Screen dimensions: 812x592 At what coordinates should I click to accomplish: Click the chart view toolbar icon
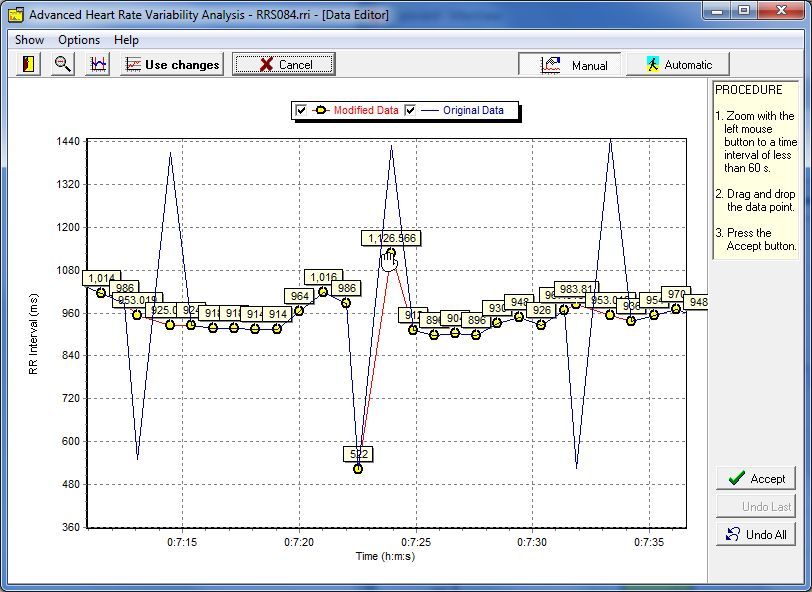coord(97,64)
